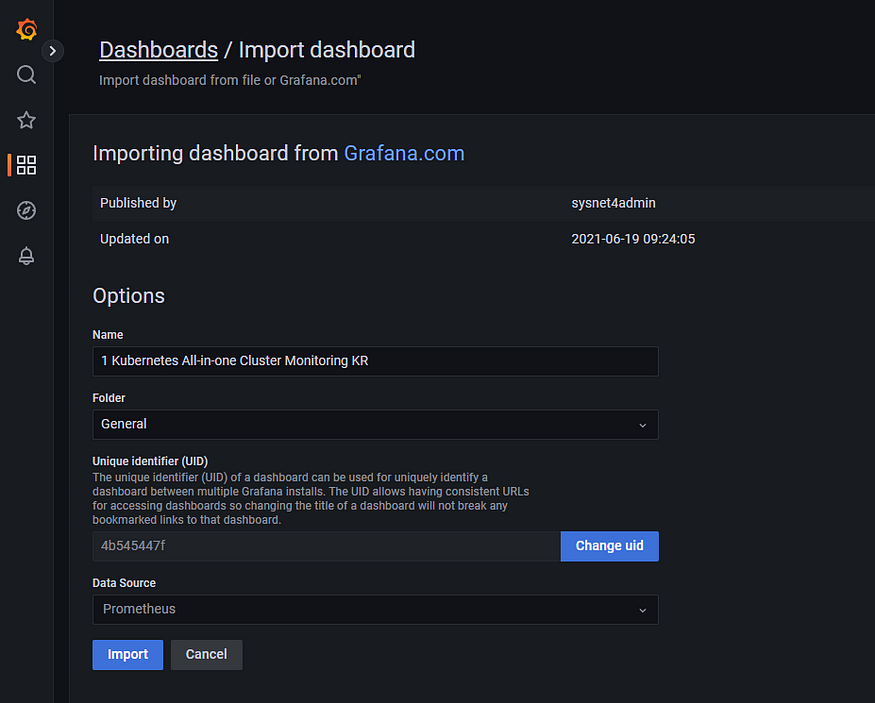Screen dimensions: 875x703
Task: Edit the dashboard Name field
Action: click(375, 361)
